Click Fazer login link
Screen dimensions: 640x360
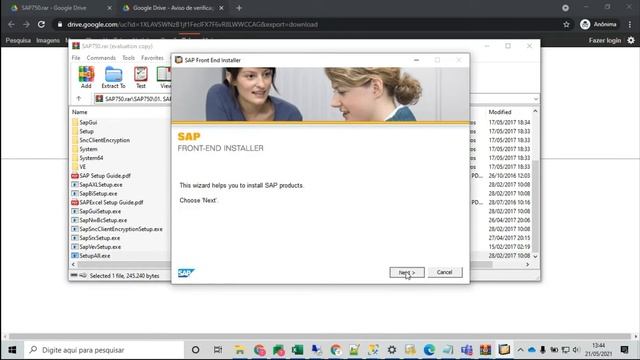coord(604,40)
